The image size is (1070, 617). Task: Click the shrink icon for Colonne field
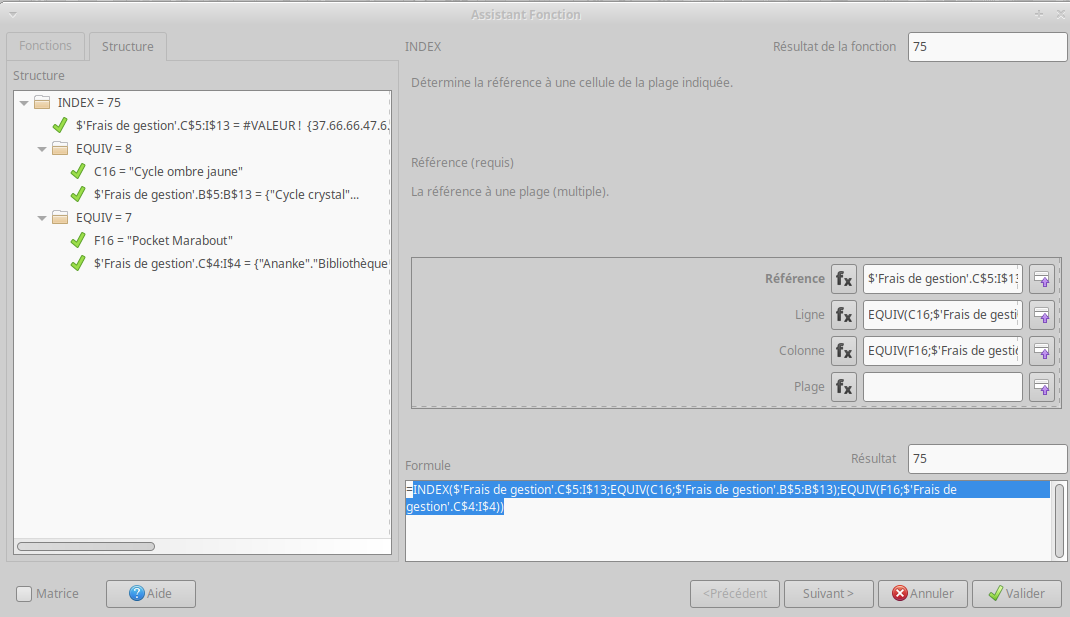1042,351
